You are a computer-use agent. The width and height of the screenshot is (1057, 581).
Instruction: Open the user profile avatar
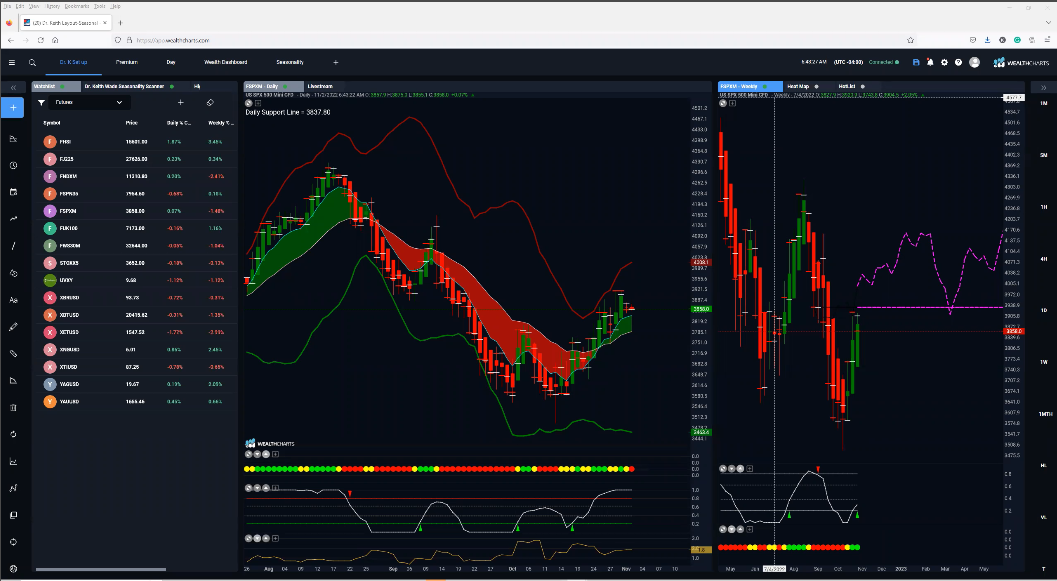974,63
